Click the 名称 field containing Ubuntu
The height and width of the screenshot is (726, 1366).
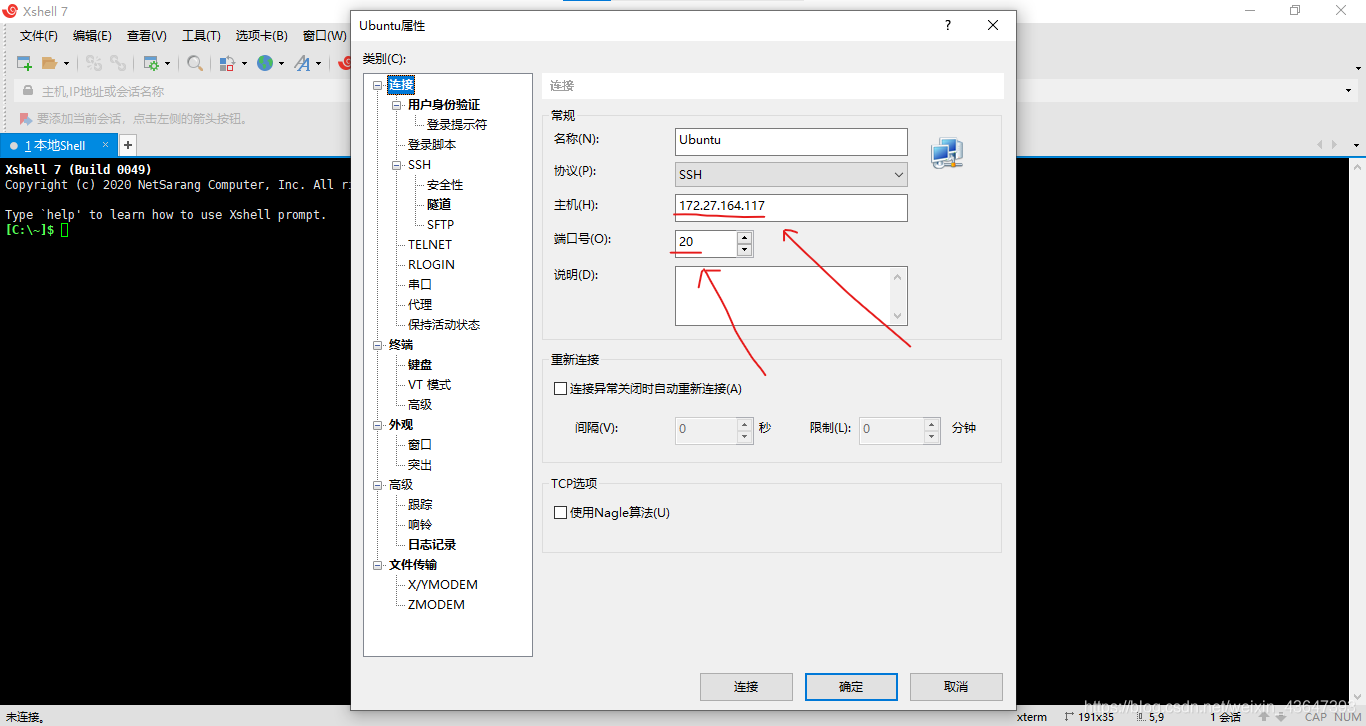click(x=792, y=141)
